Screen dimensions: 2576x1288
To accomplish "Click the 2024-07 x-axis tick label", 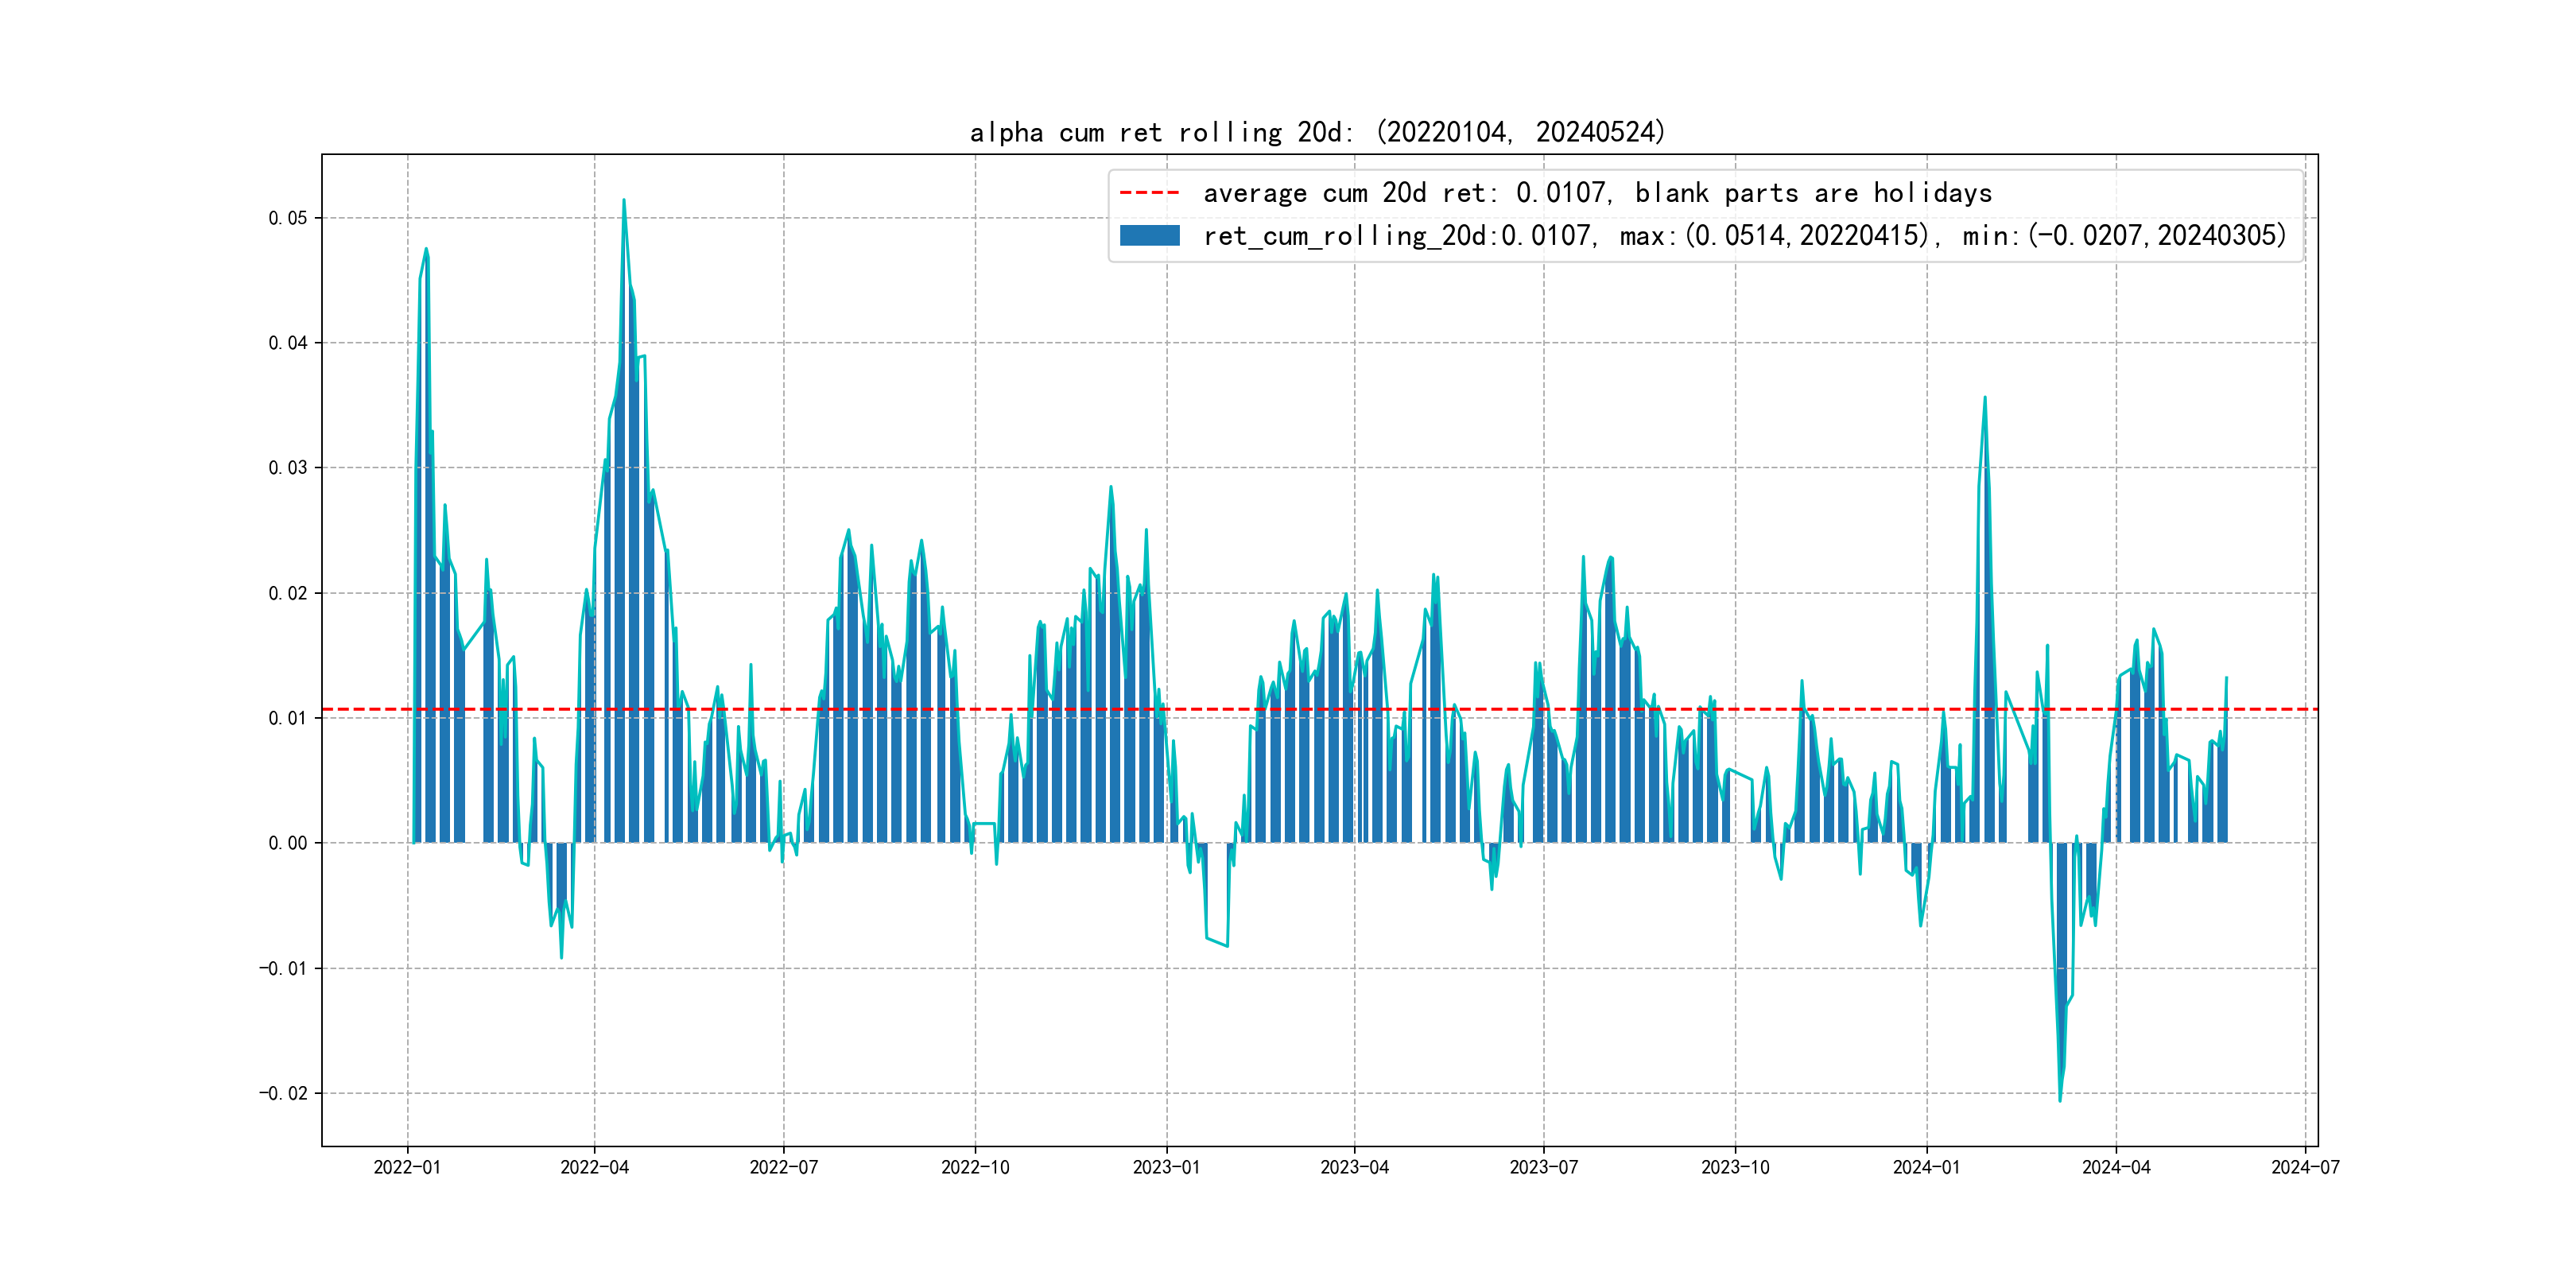I will click(2305, 1167).
